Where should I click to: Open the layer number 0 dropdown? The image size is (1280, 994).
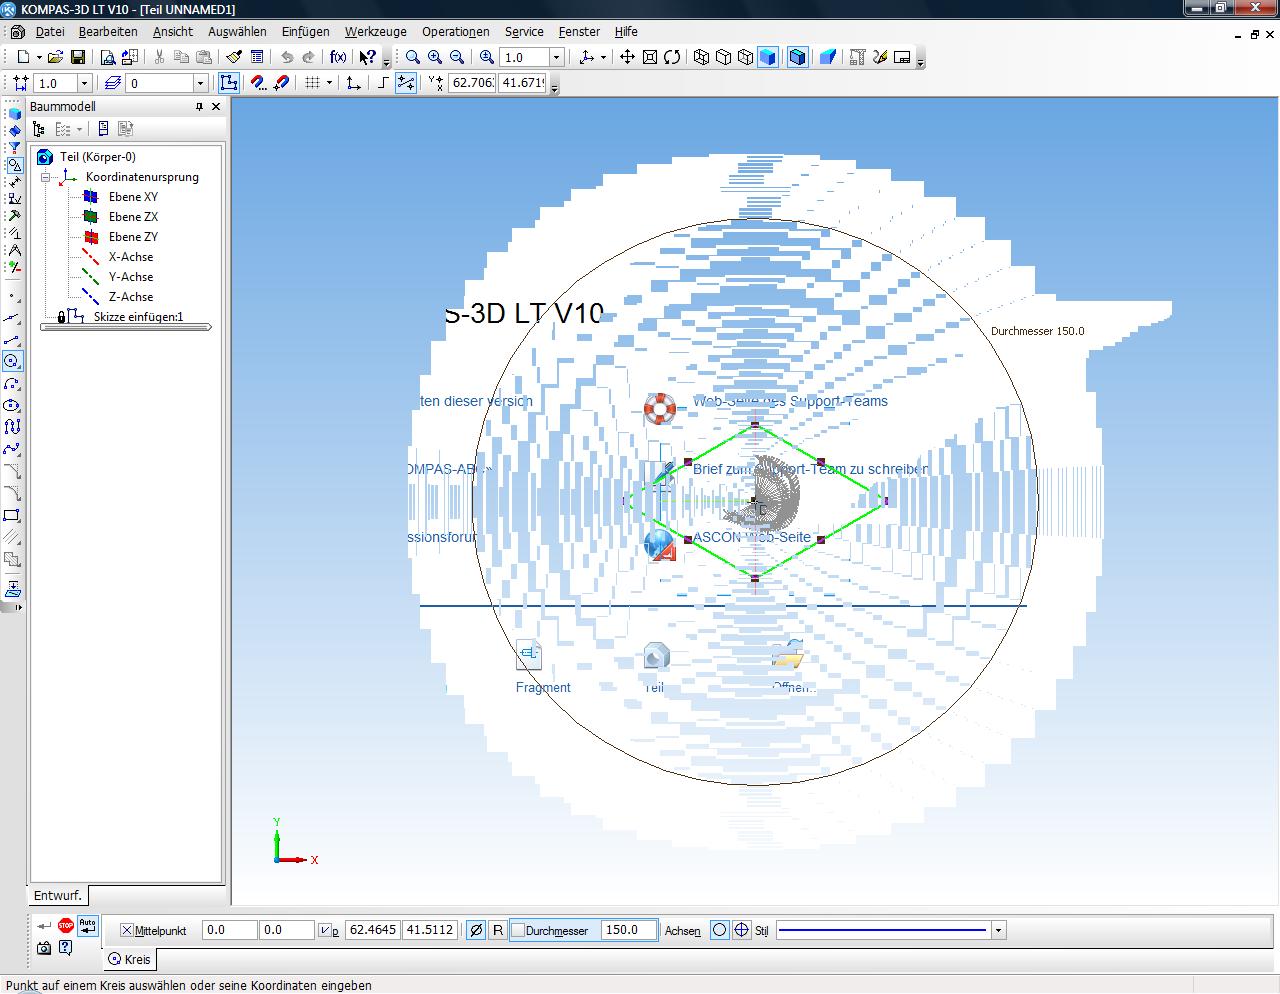tap(200, 83)
